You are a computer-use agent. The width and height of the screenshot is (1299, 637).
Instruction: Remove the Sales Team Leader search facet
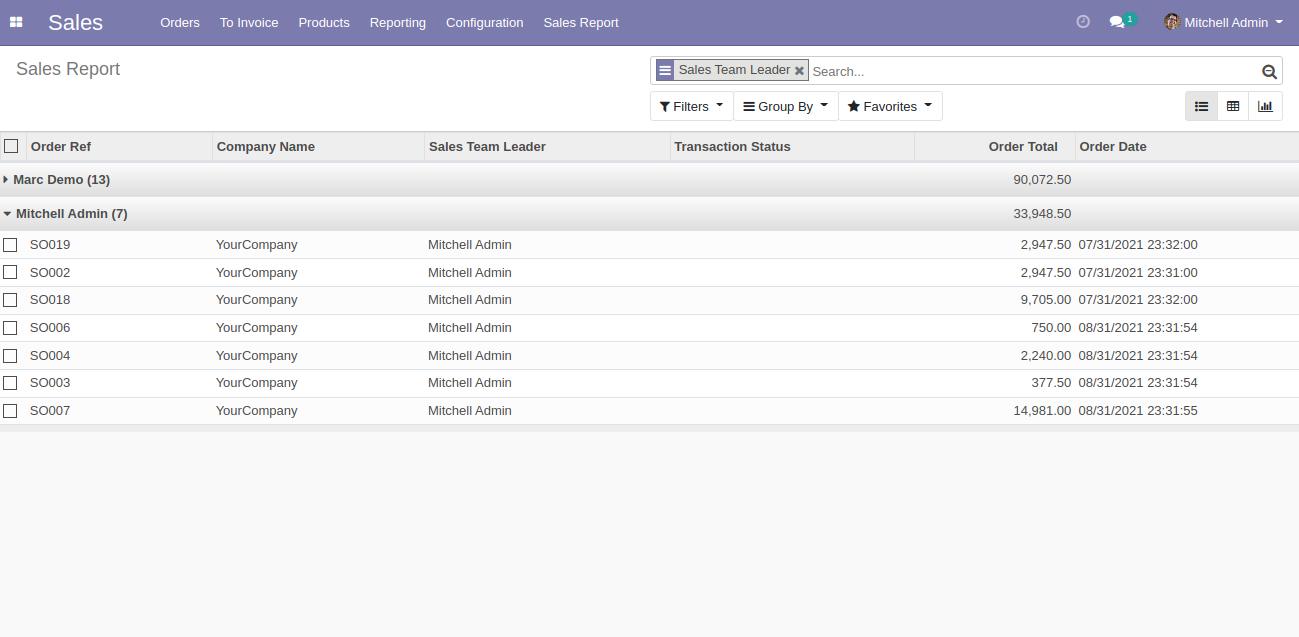pyautogui.click(x=799, y=71)
